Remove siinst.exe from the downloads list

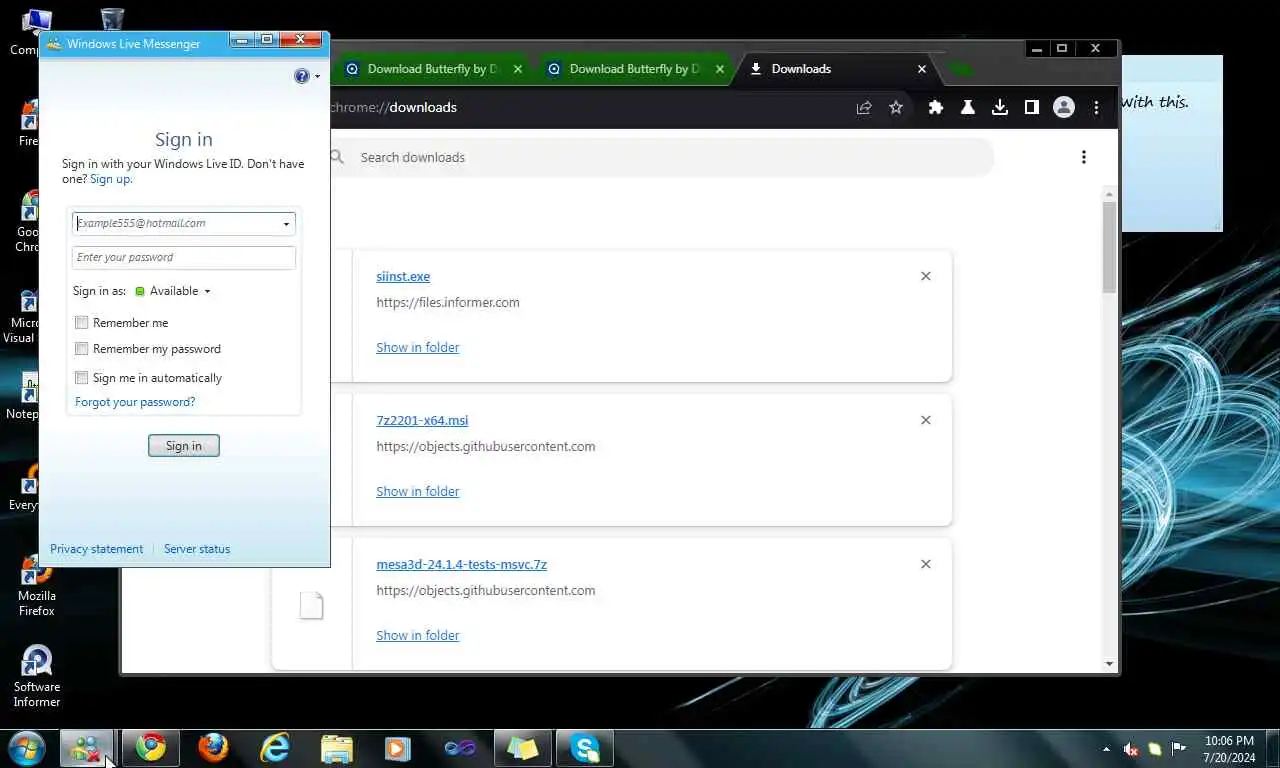[x=926, y=276]
